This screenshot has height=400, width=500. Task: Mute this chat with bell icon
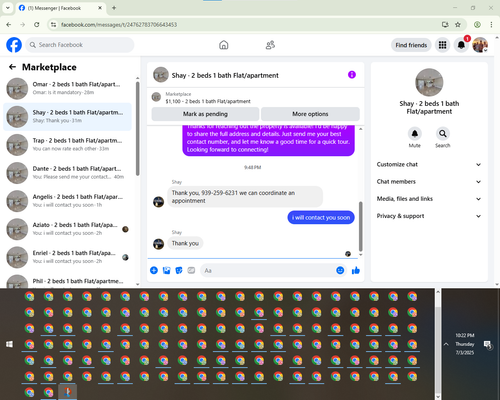coord(415,134)
